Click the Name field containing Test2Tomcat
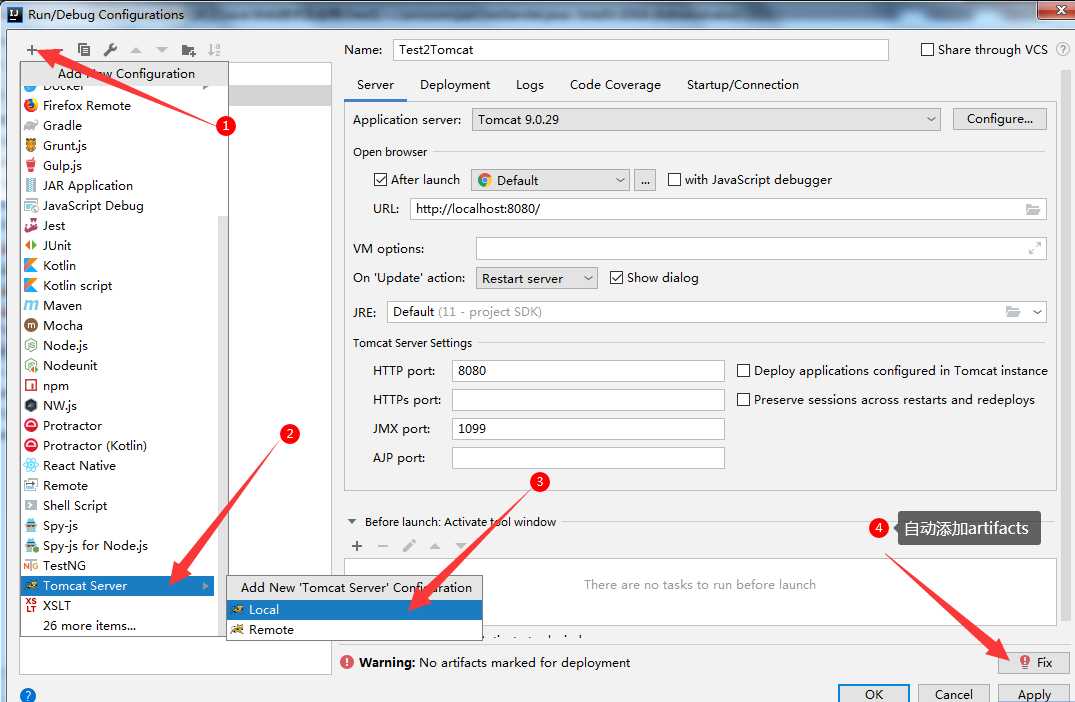 point(640,49)
